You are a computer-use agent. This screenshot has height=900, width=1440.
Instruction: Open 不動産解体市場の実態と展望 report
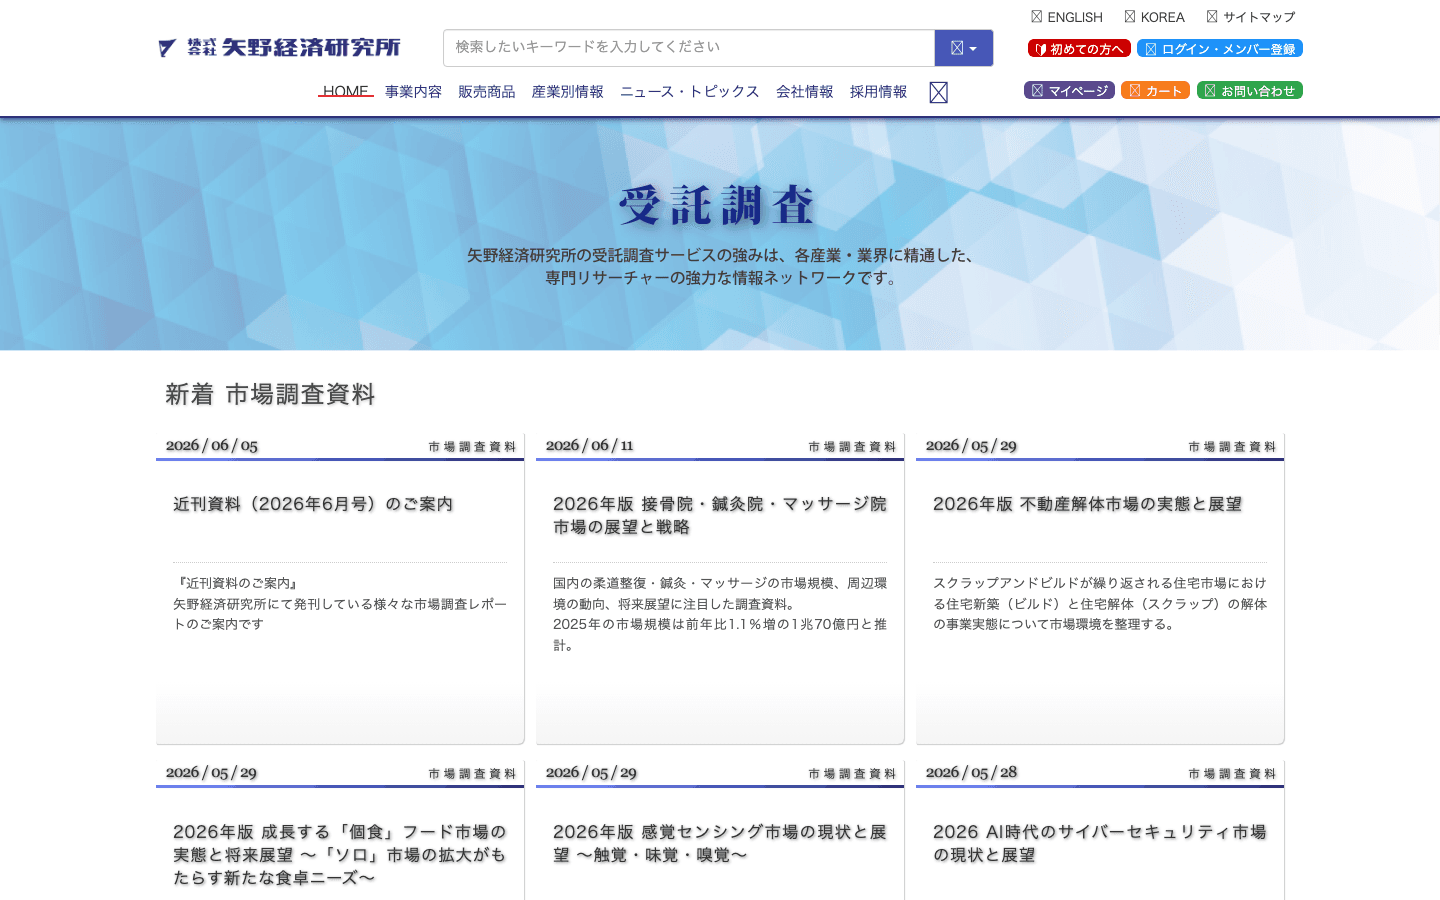pyautogui.click(x=1087, y=504)
